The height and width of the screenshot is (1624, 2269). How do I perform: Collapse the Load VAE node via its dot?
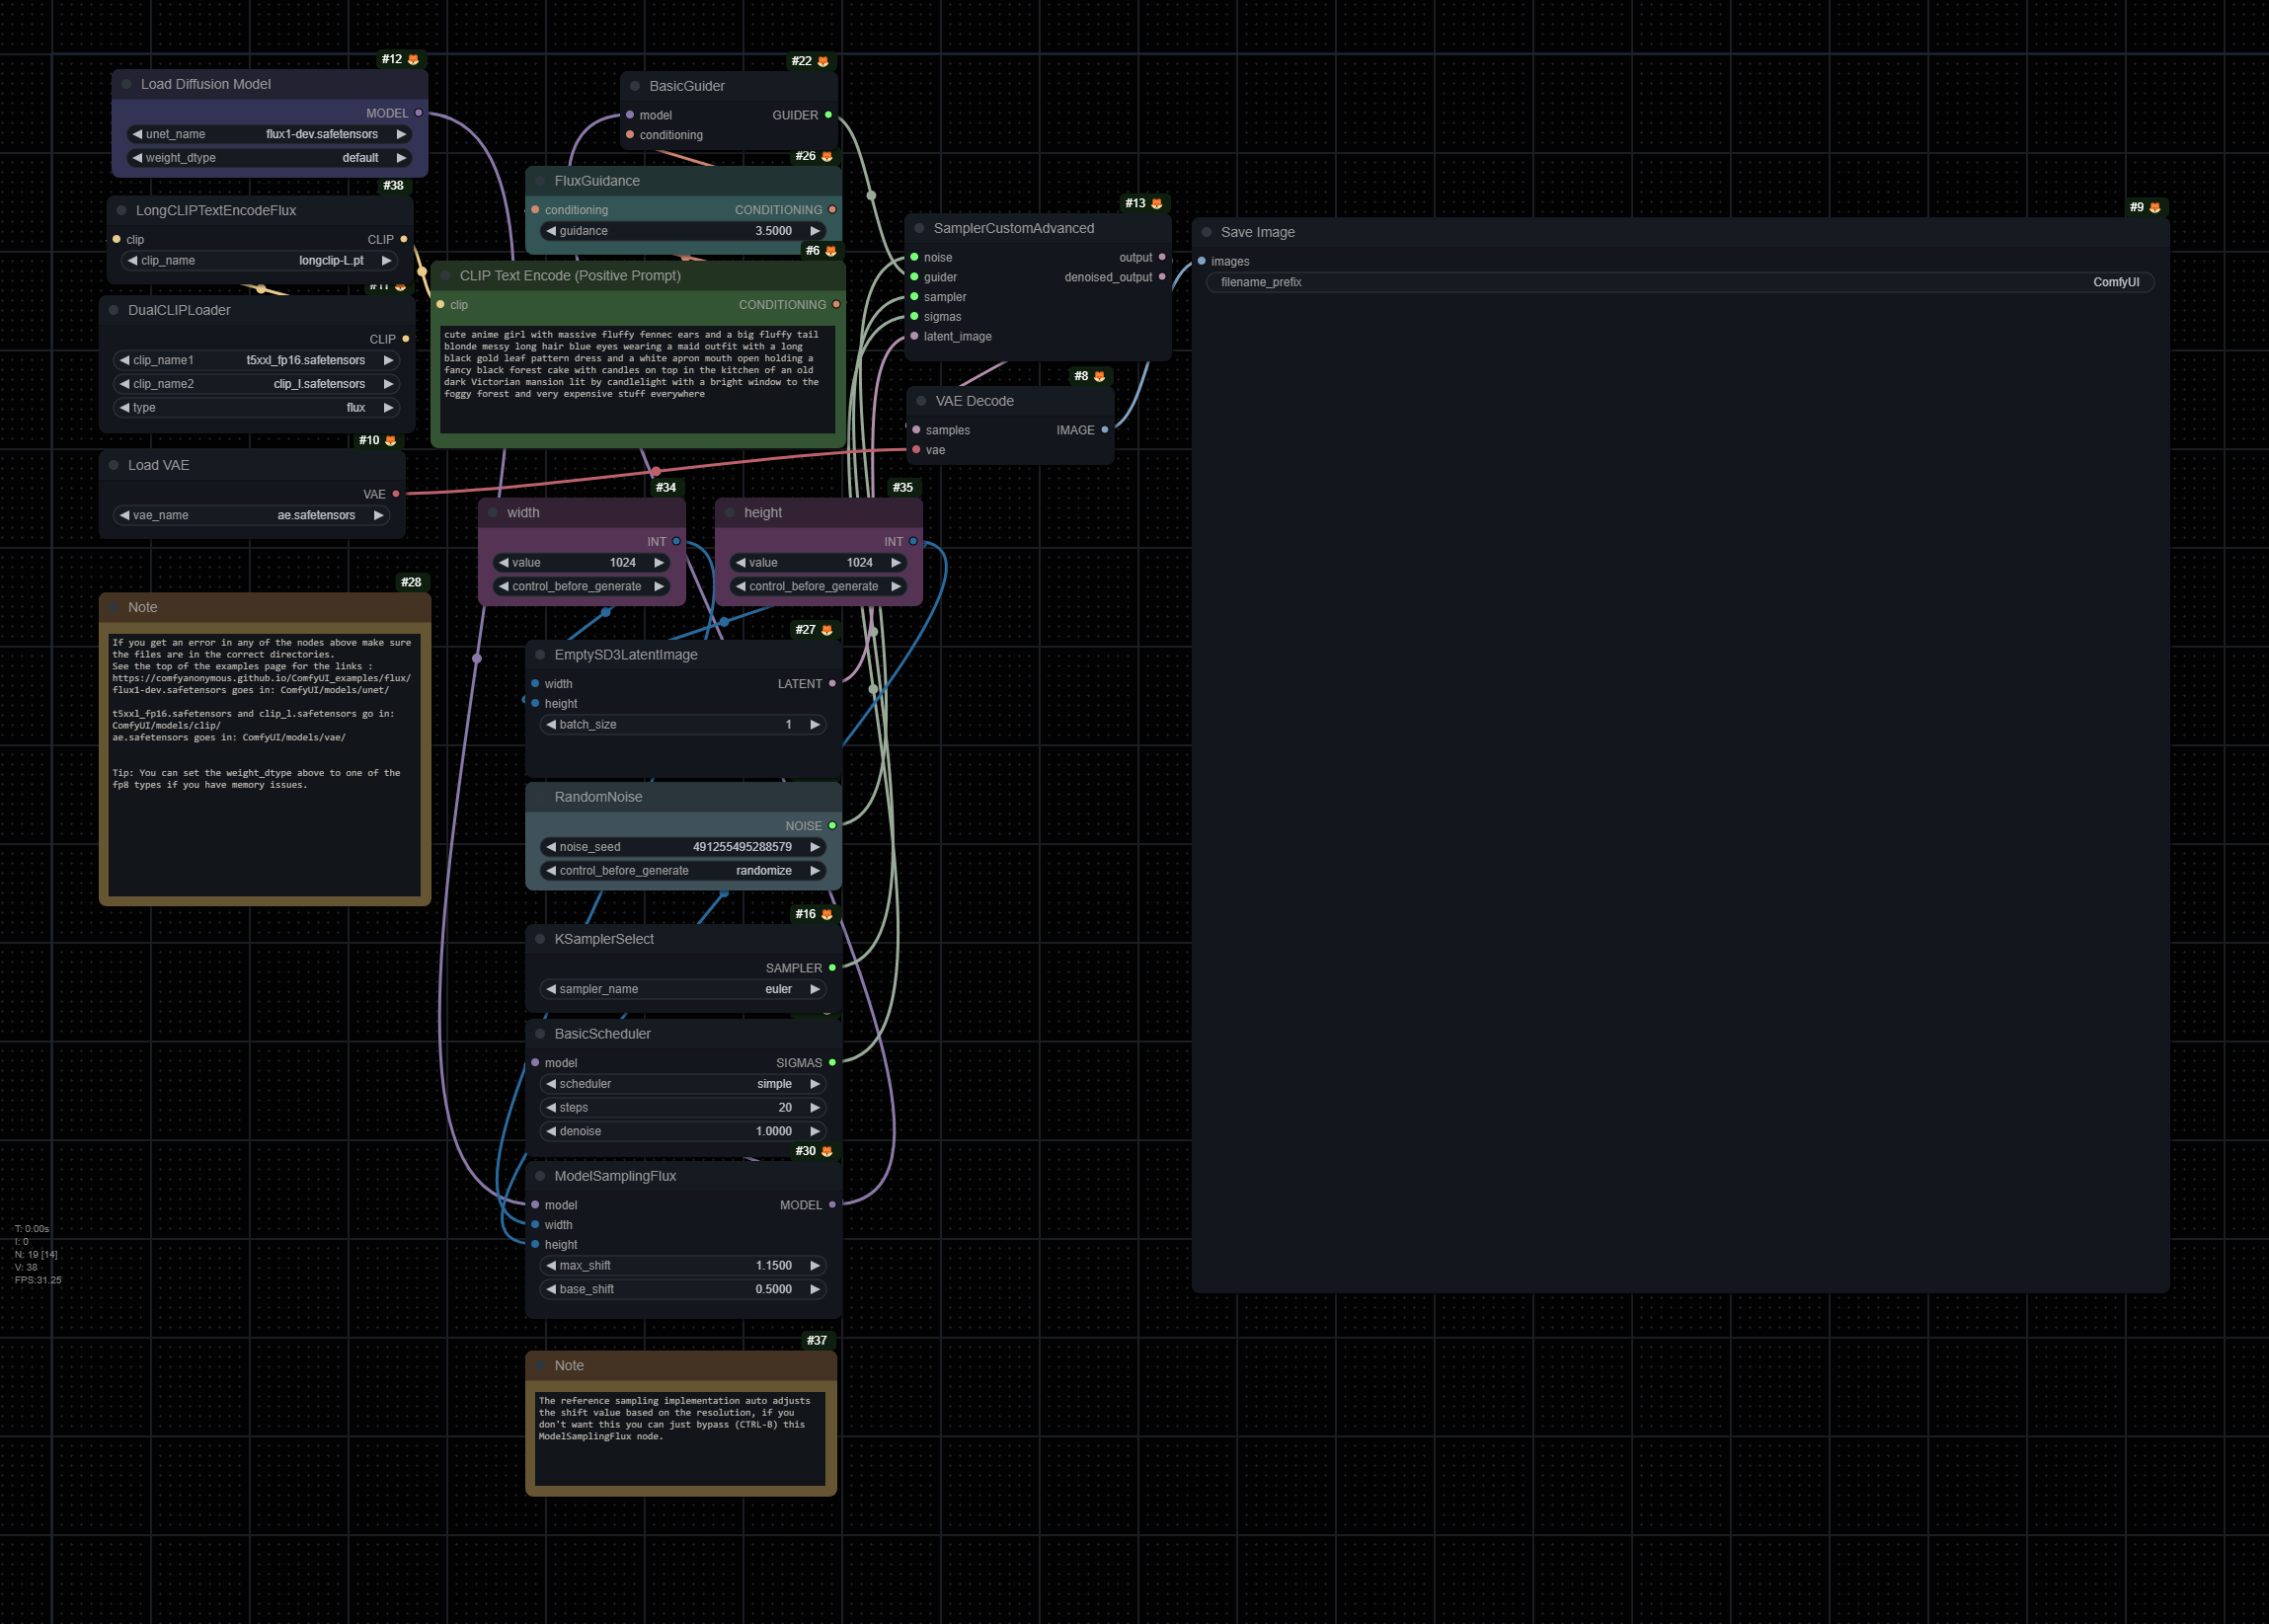tap(114, 465)
